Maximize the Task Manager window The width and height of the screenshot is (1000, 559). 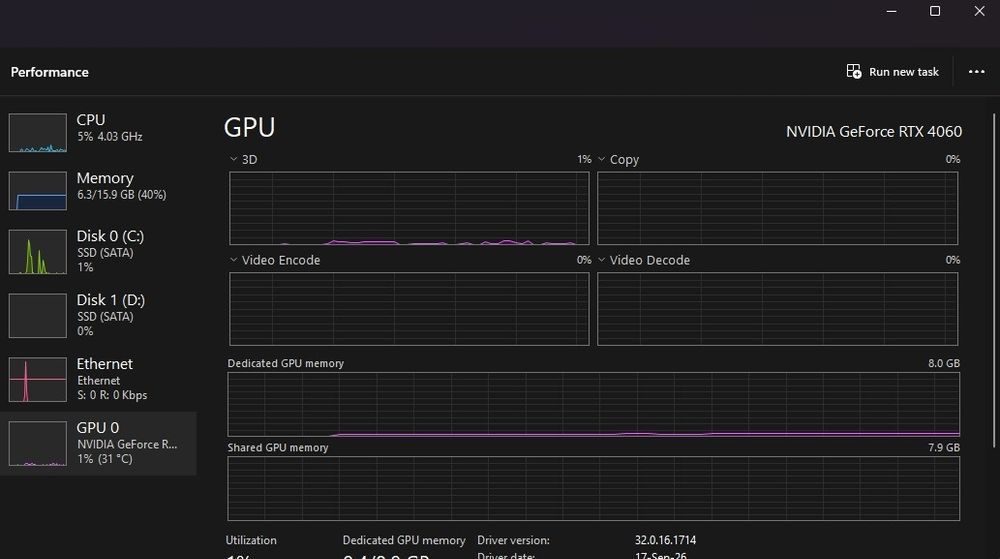tap(935, 11)
